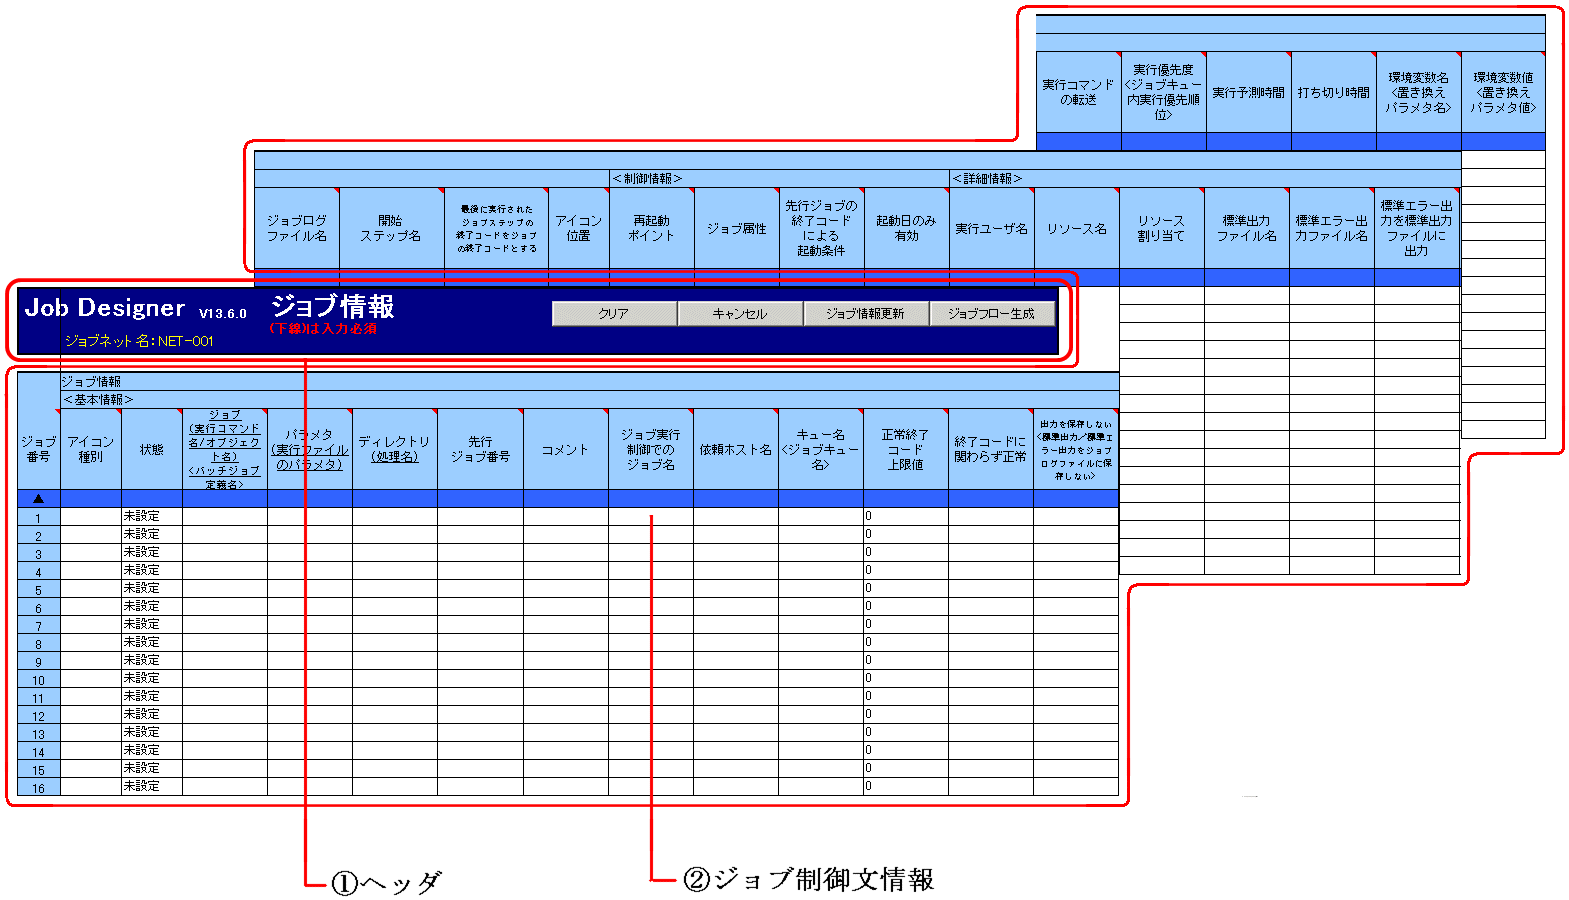Select the コメント column header
1569x900 pixels.
click(x=566, y=449)
